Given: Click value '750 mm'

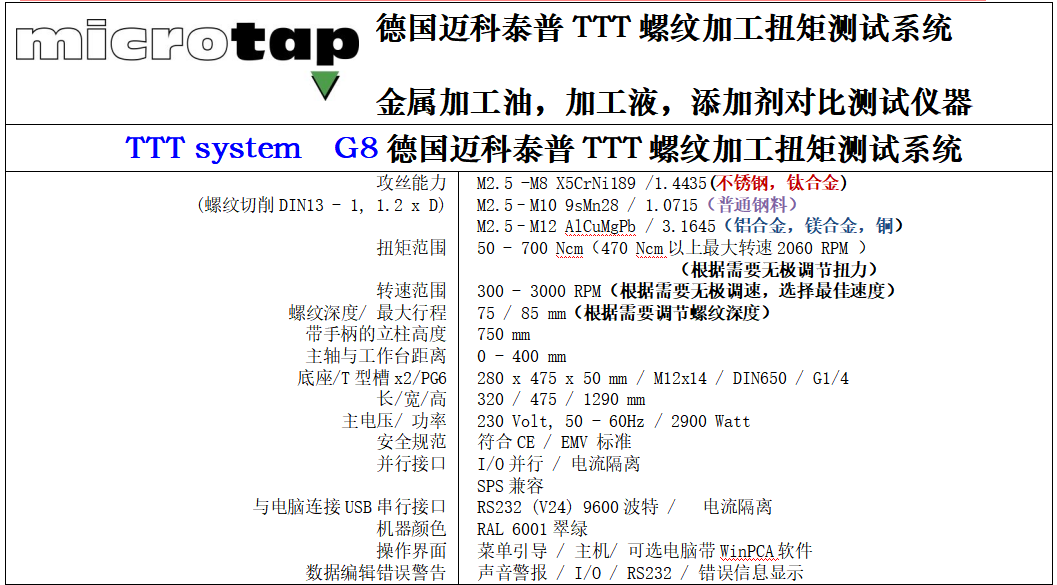Looking at the screenshot, I should coord(503,335).
